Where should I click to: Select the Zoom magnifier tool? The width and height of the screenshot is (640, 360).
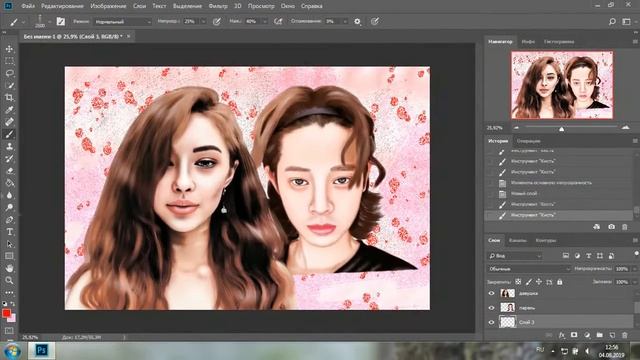coord(9,280)
